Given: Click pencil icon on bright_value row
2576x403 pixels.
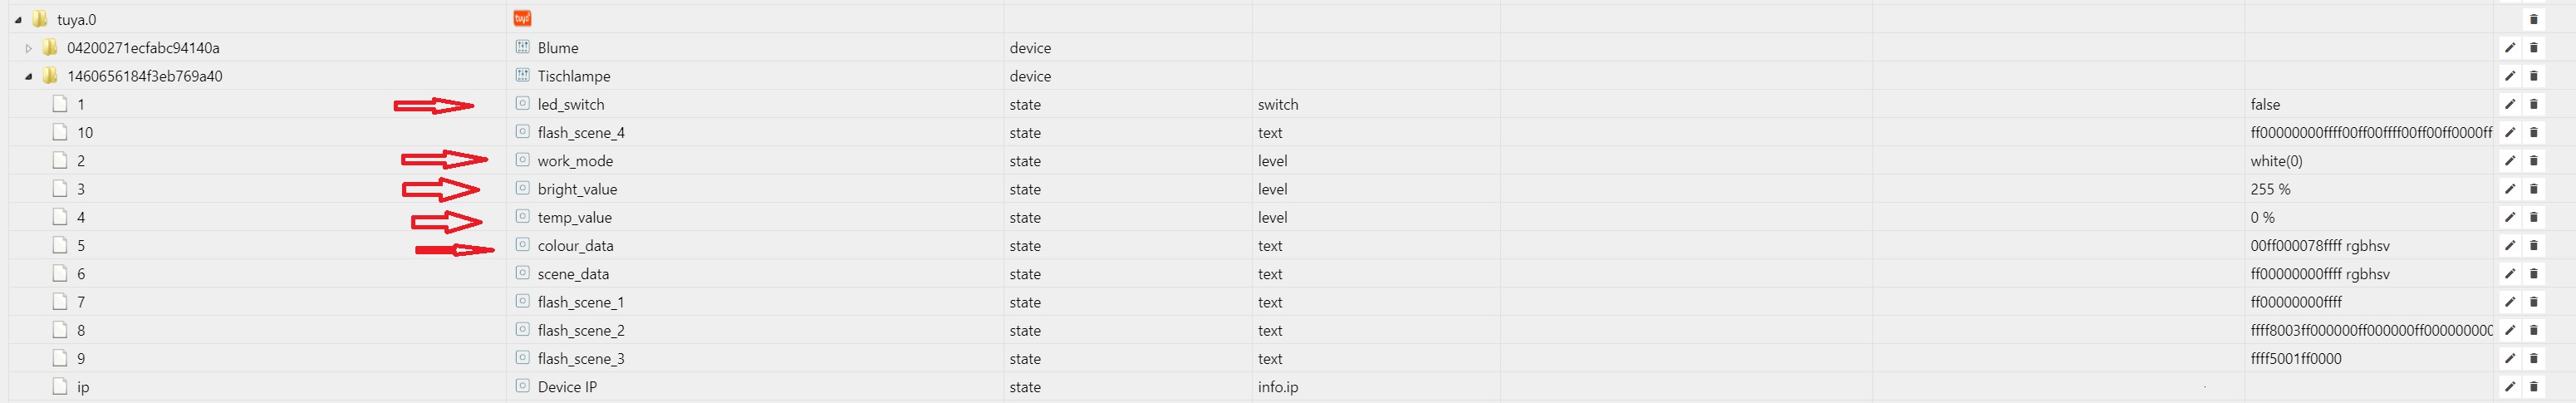Looking at the screenshot, I should point(2509,189).
